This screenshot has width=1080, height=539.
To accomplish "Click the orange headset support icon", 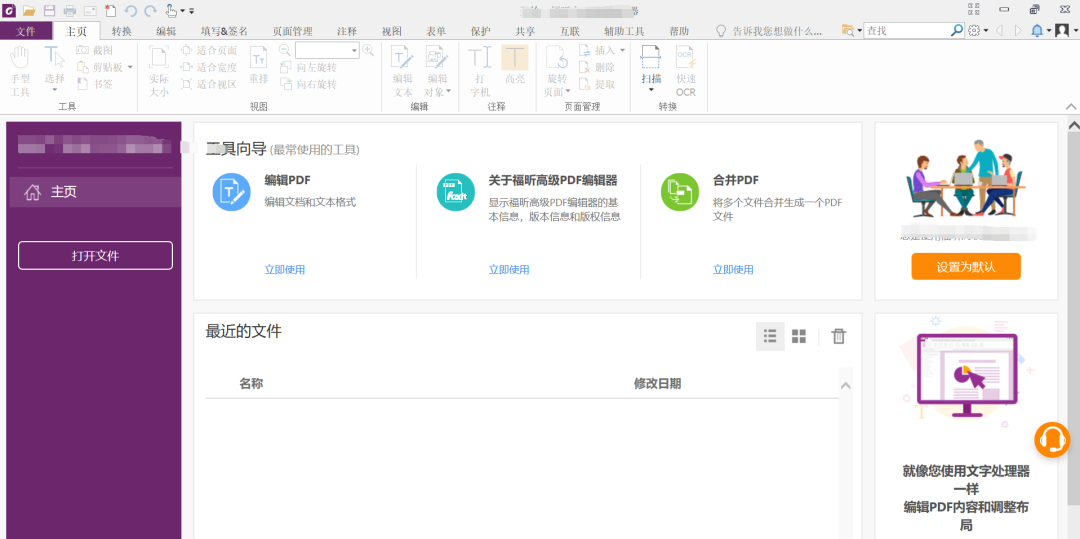I will tap(1052, 440).
